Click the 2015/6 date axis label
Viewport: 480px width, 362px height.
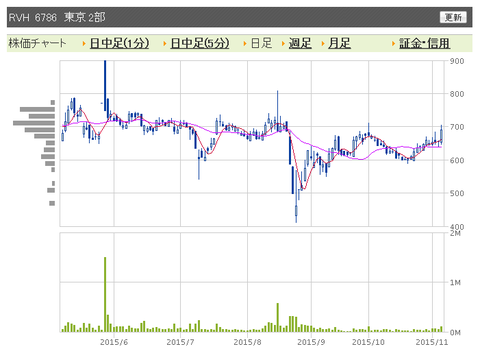tap(114, 342)
